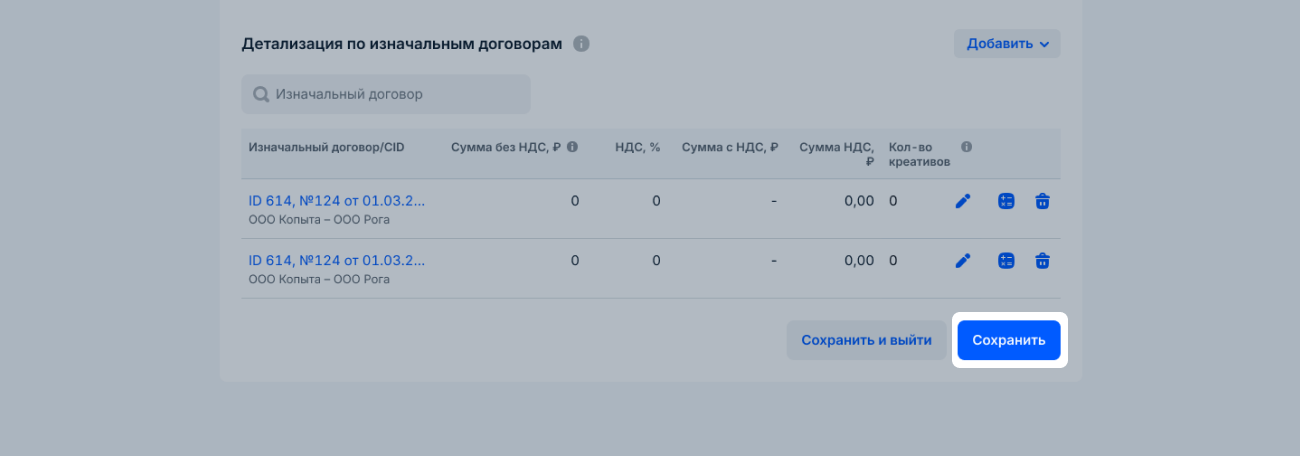Focus the Изначальный договор search field
Screen dimensions: 1300x456
[395, 94]
